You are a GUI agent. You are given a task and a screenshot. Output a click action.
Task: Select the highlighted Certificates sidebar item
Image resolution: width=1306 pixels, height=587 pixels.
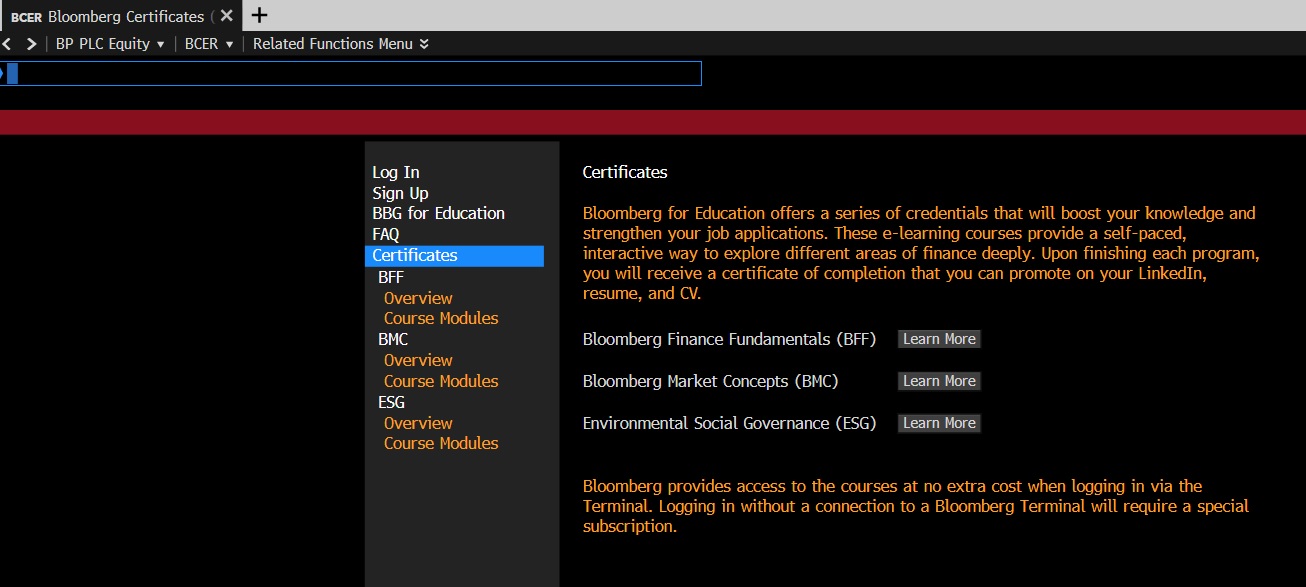point(415,255)
